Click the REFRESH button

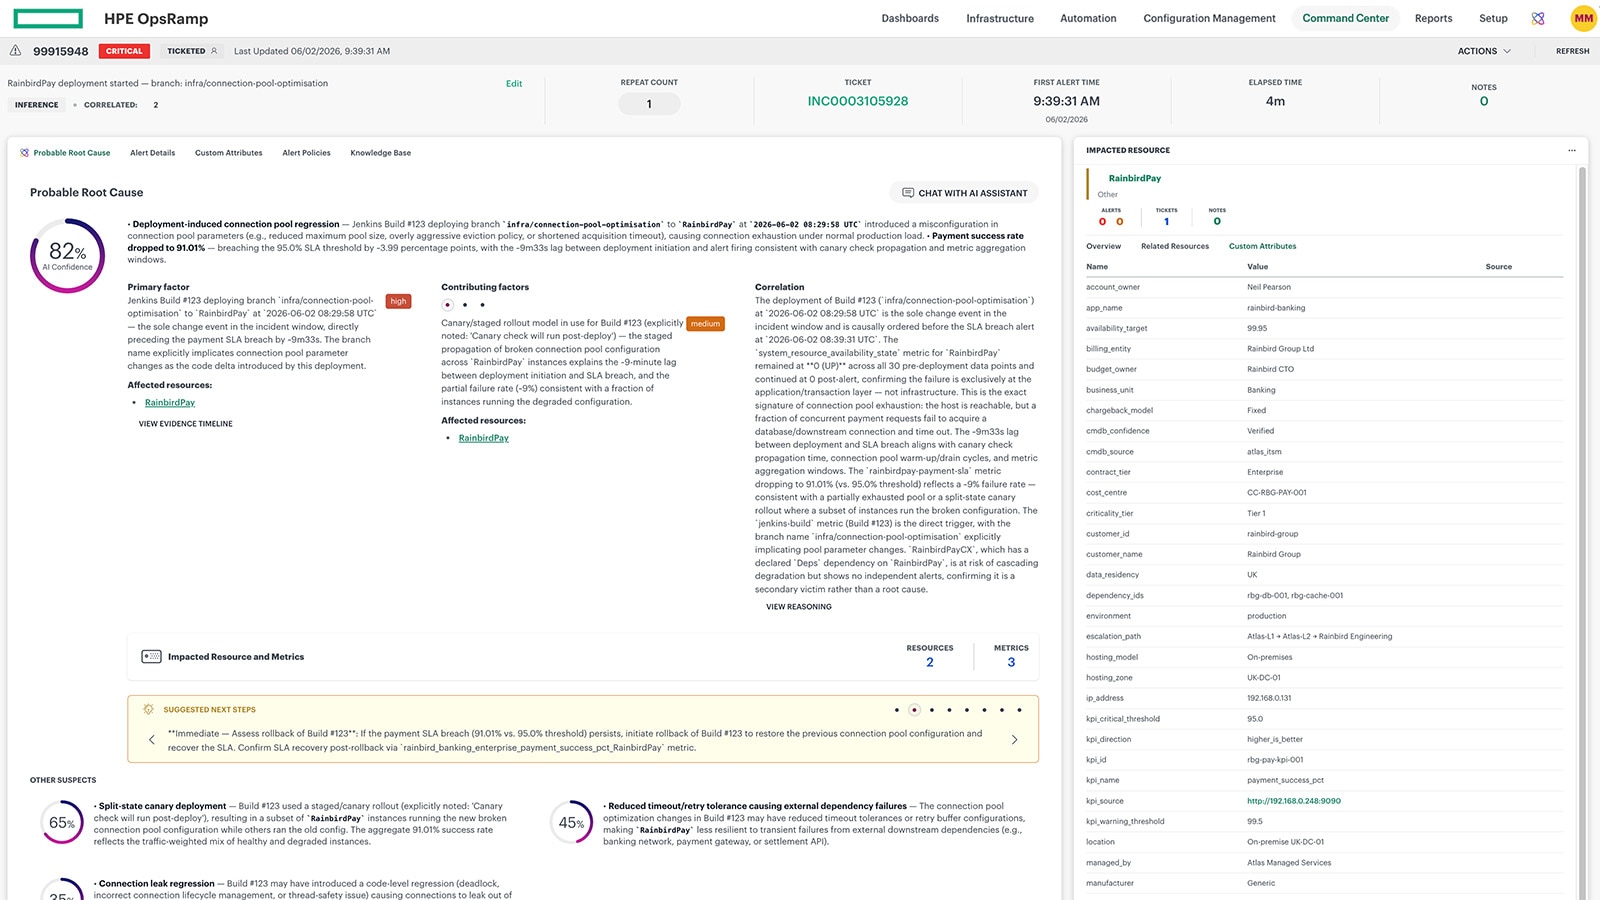1572,51
